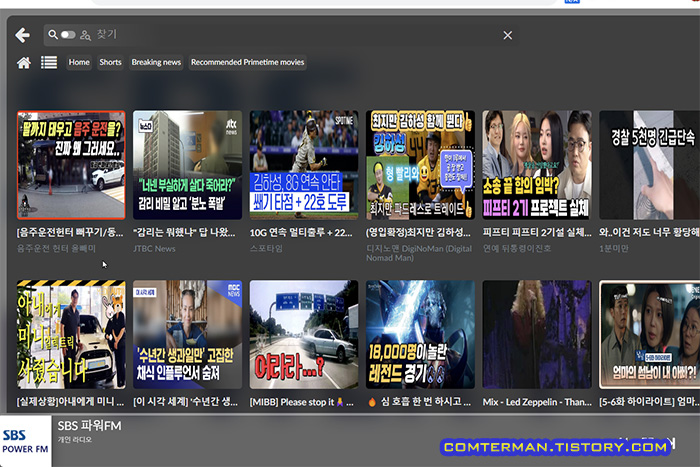Click the 'SBS 파워FM' station name
The width and height of the screenshot is (700, 467).
[x=89, y=426]
